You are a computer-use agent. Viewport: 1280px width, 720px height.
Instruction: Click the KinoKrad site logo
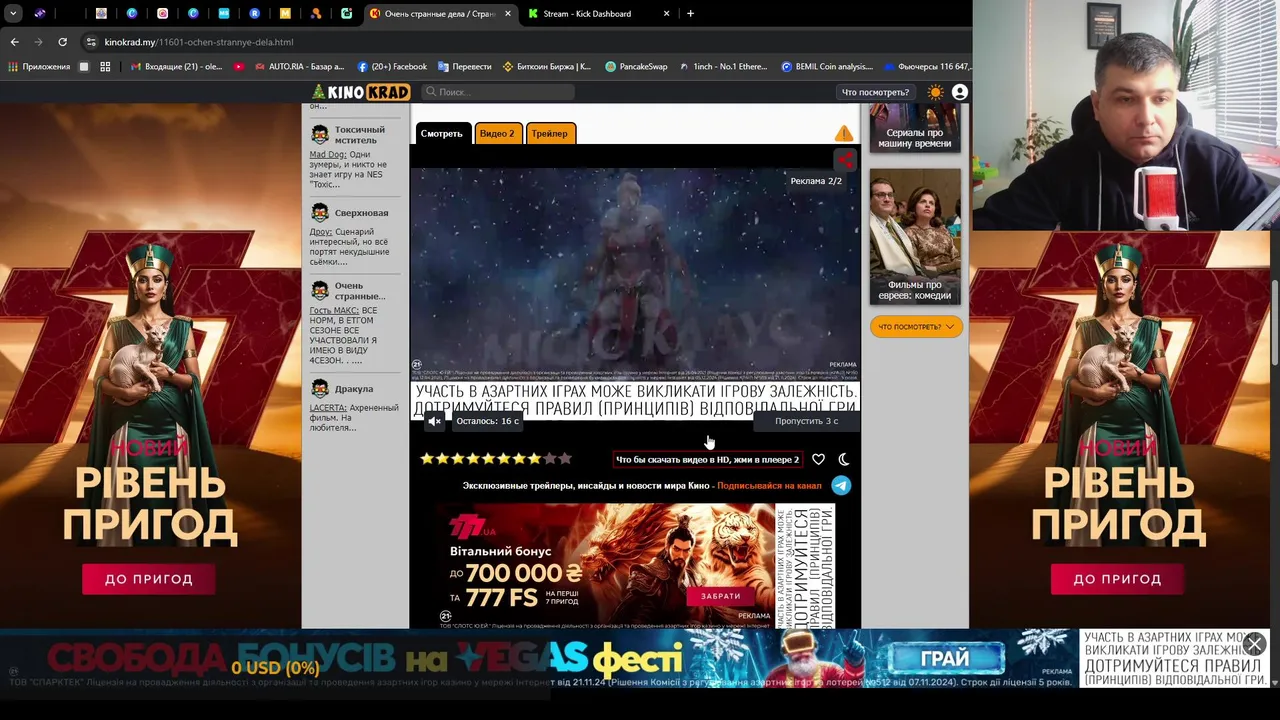coord(360,92)
